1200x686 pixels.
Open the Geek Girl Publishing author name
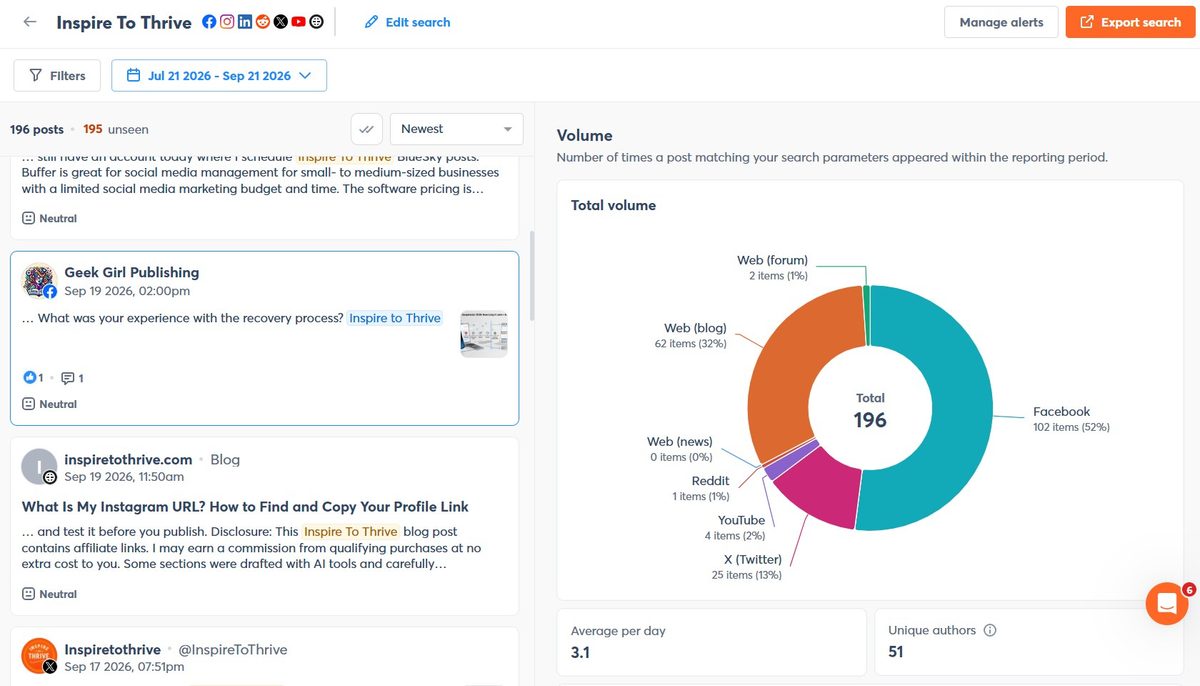[x=132, y=272]
